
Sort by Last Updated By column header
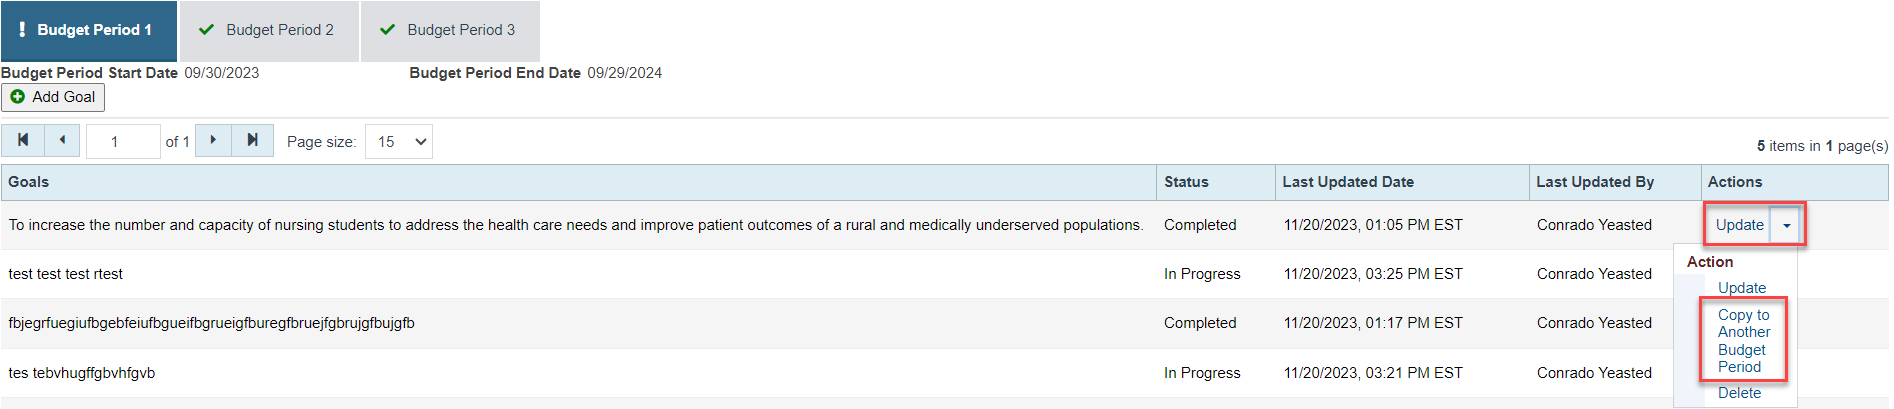[1595, 182]
